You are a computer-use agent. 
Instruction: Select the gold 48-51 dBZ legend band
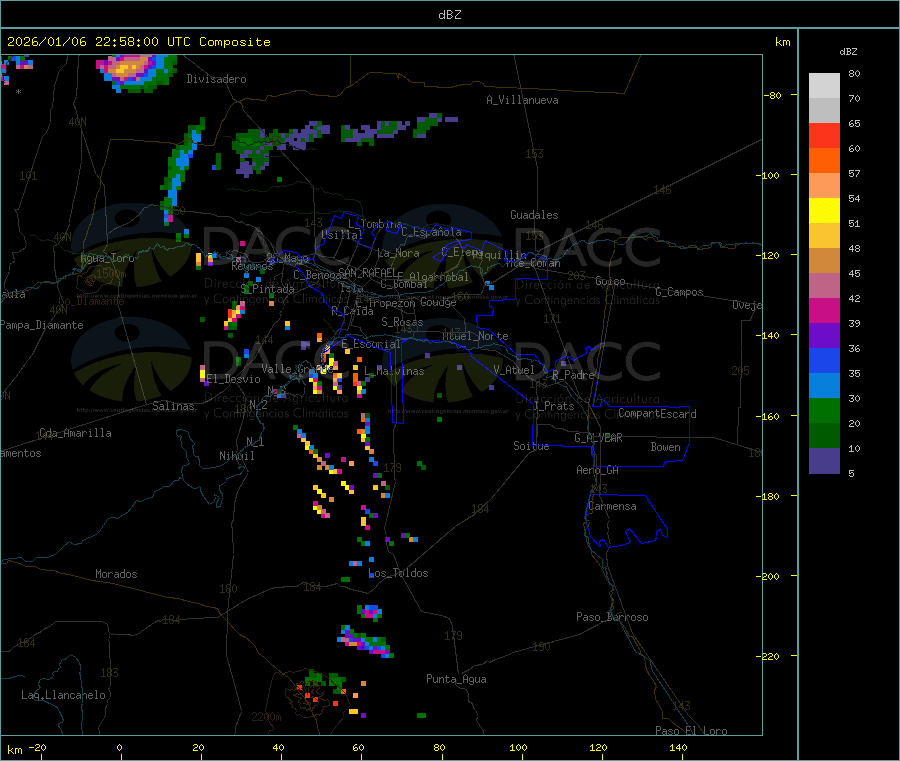click(x=824, y=236)
